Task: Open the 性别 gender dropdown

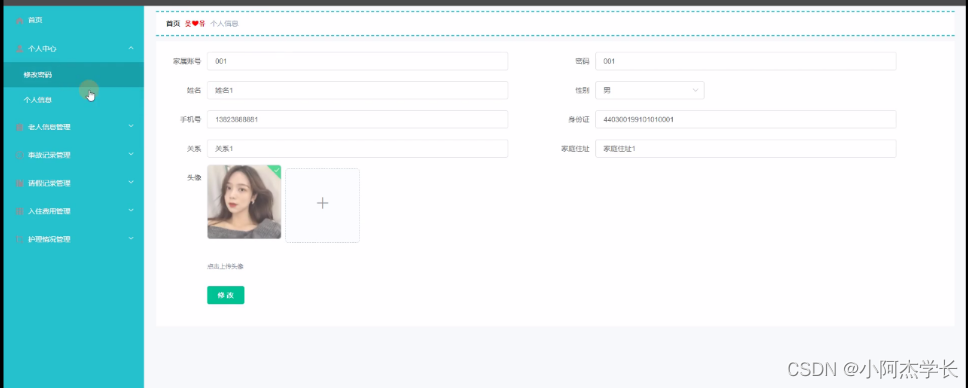Action: click(x=650, y=90)
